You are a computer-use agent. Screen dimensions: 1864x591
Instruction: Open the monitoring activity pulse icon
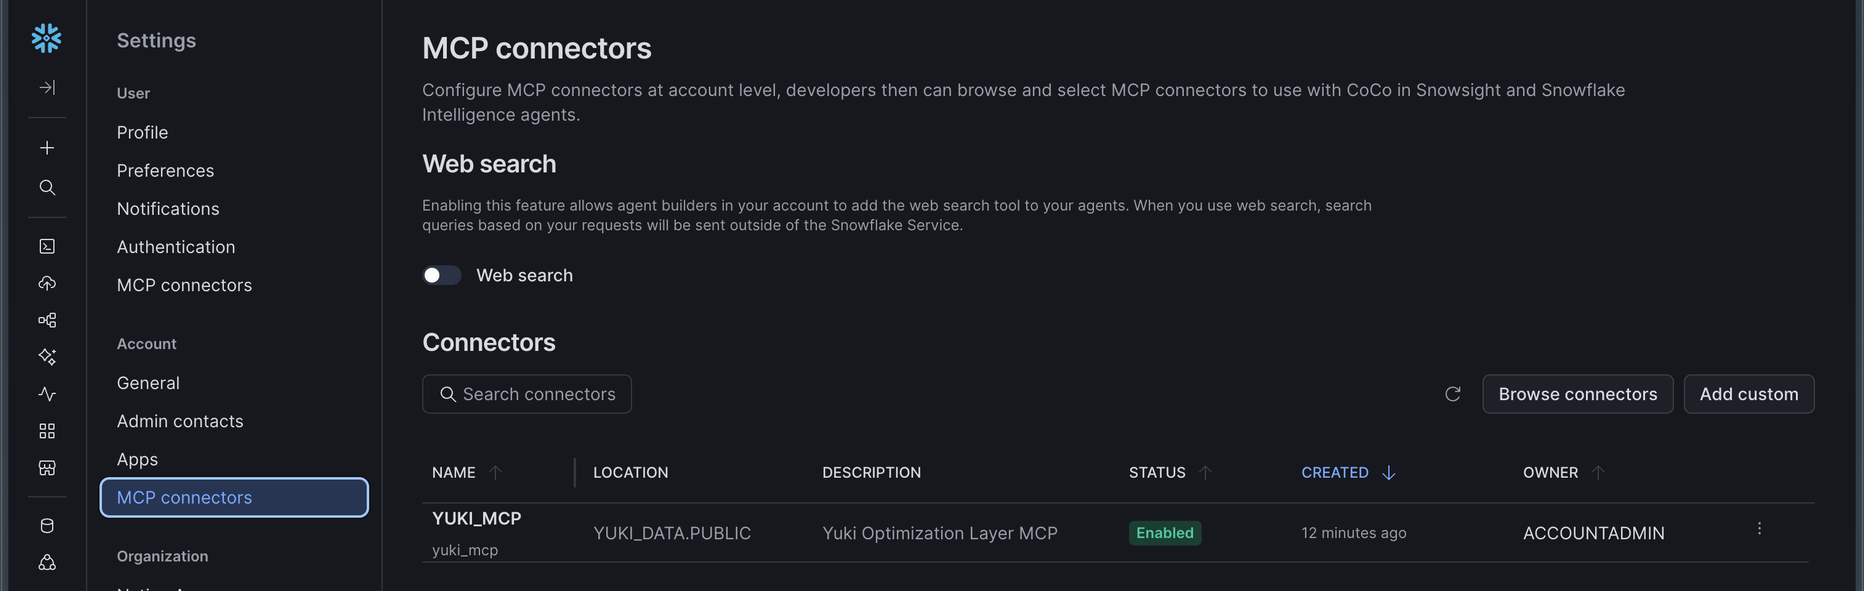click(47, 394)
